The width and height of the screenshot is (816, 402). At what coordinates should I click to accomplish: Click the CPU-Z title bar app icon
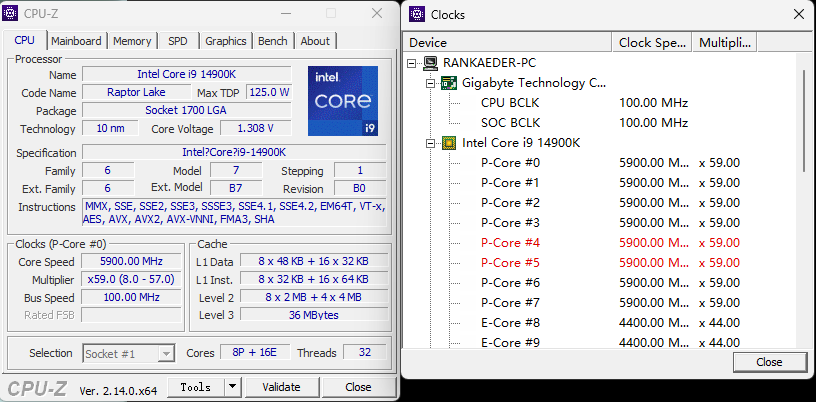(x=13, y=14)
